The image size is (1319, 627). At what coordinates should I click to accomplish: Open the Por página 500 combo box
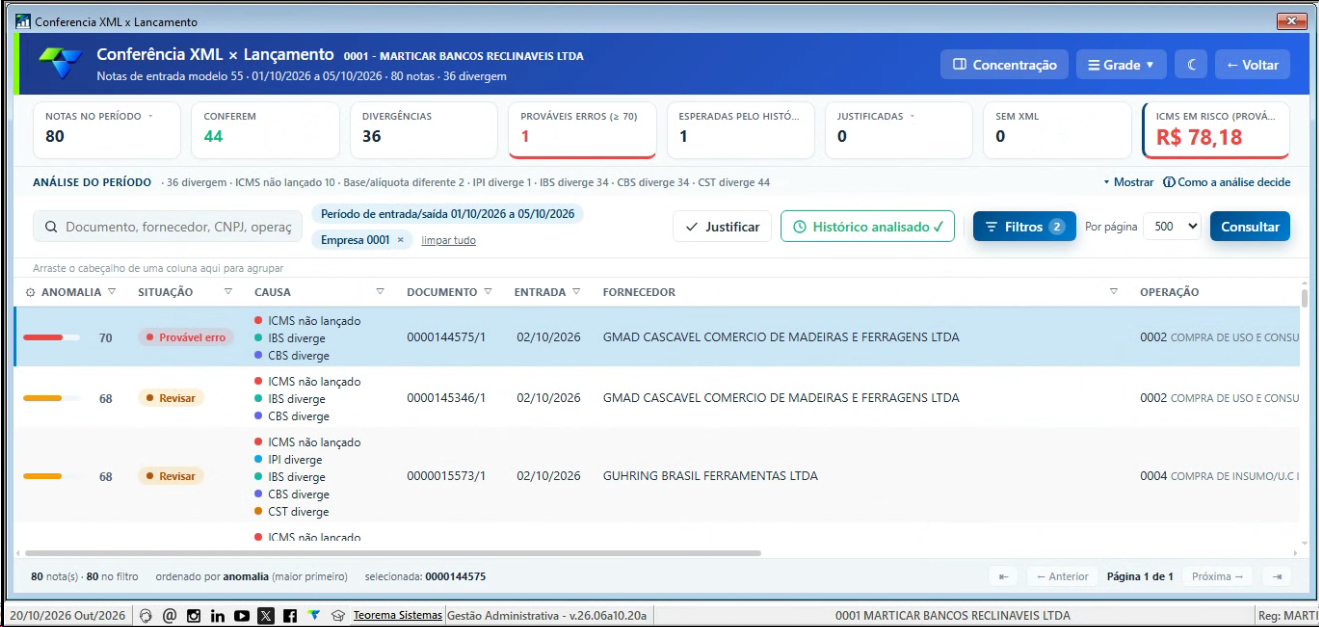[1171, 227]
